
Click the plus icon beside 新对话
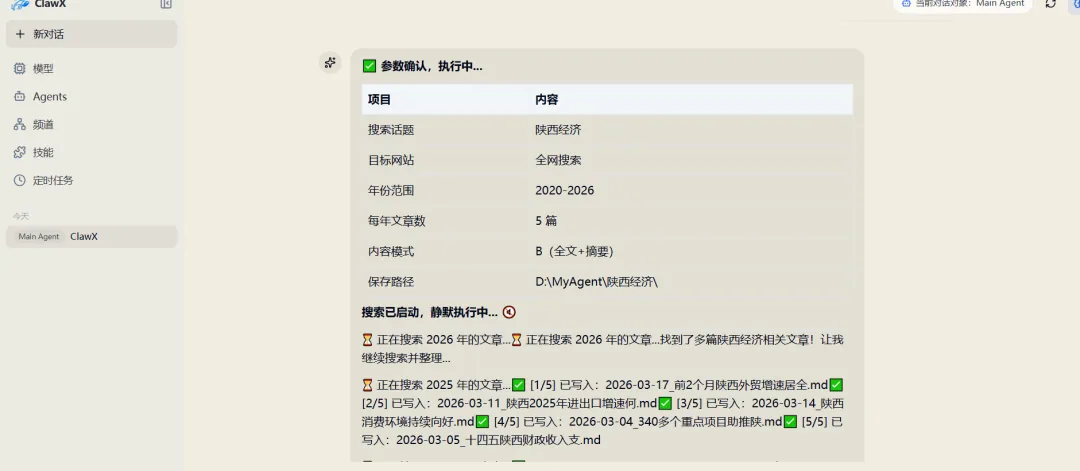point(19,34)
